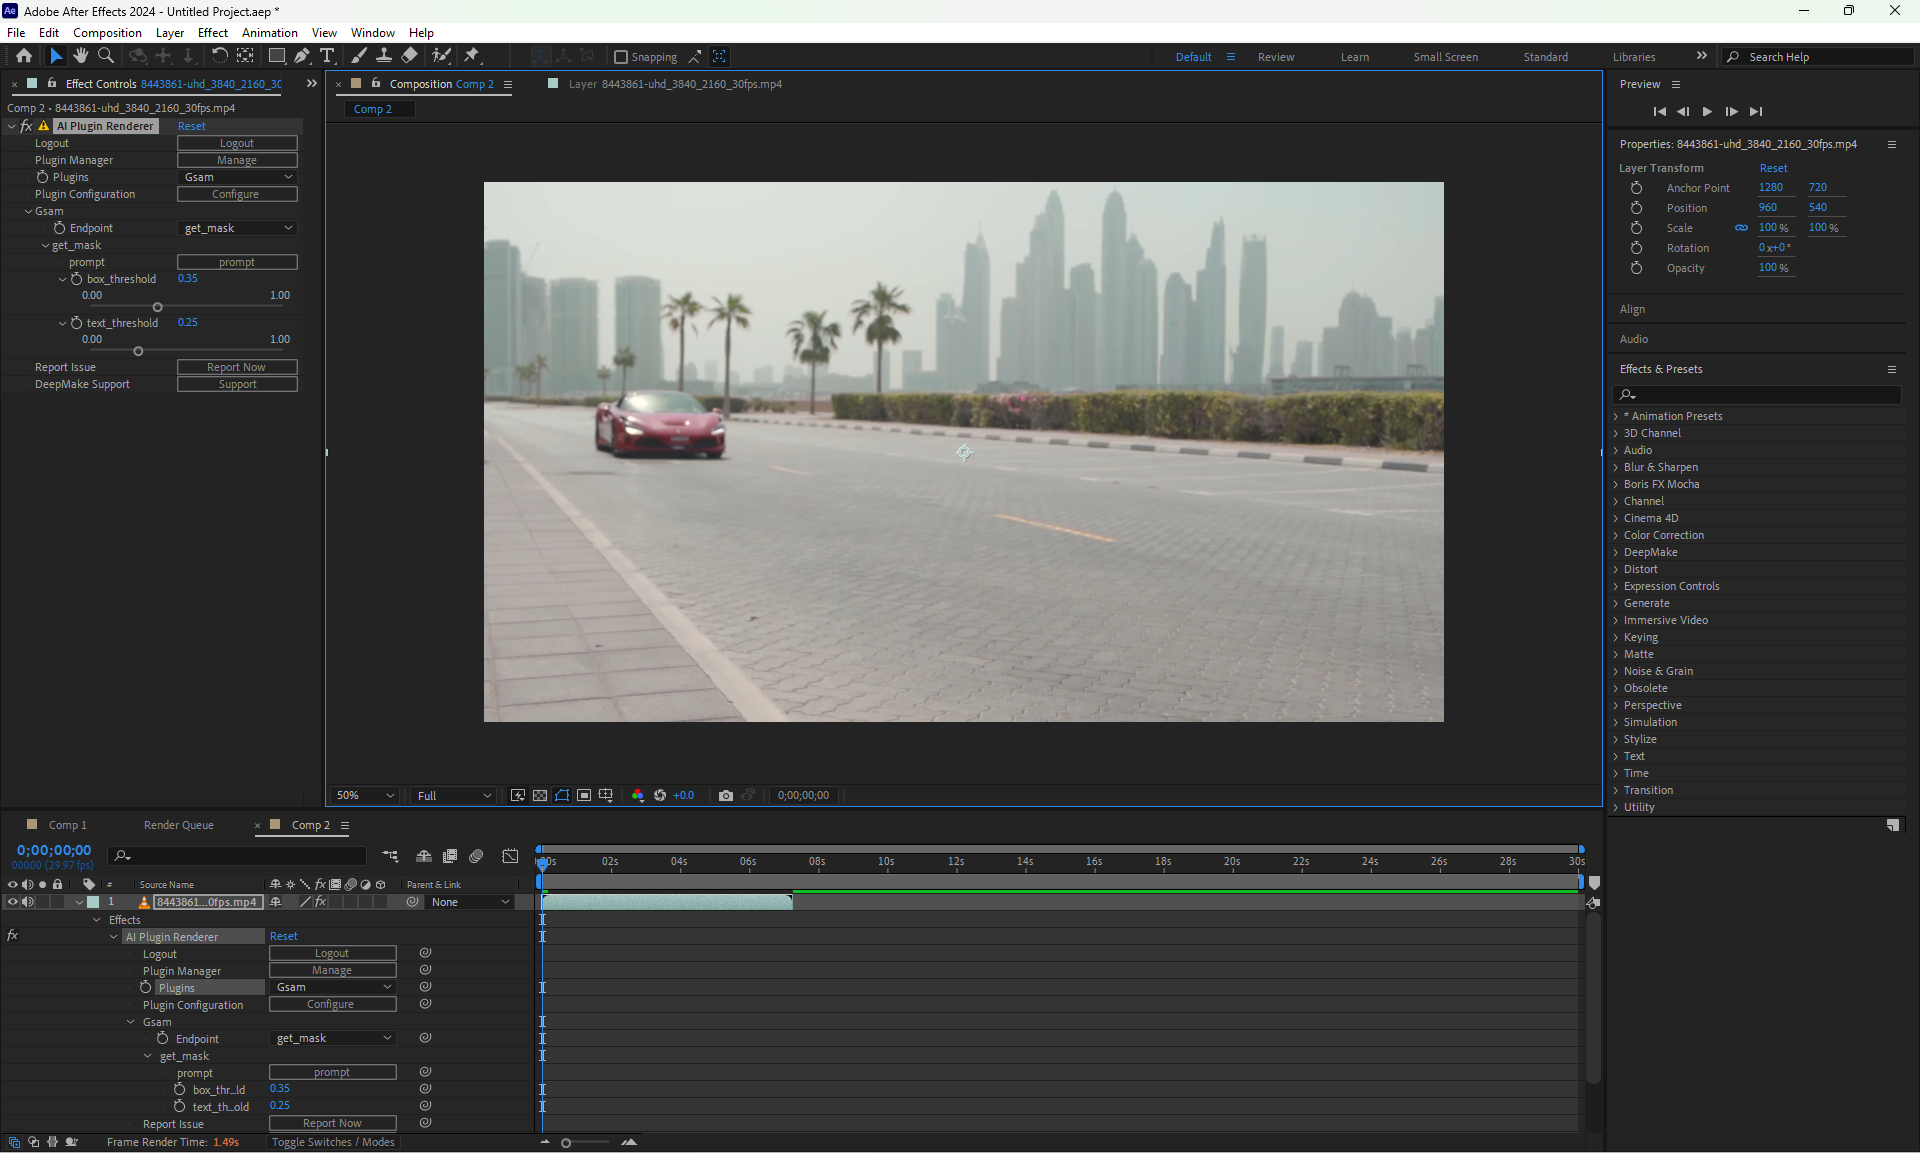
Task: Open the Plugins dropdown showing Gsam
Action: (x=237, y=177)
